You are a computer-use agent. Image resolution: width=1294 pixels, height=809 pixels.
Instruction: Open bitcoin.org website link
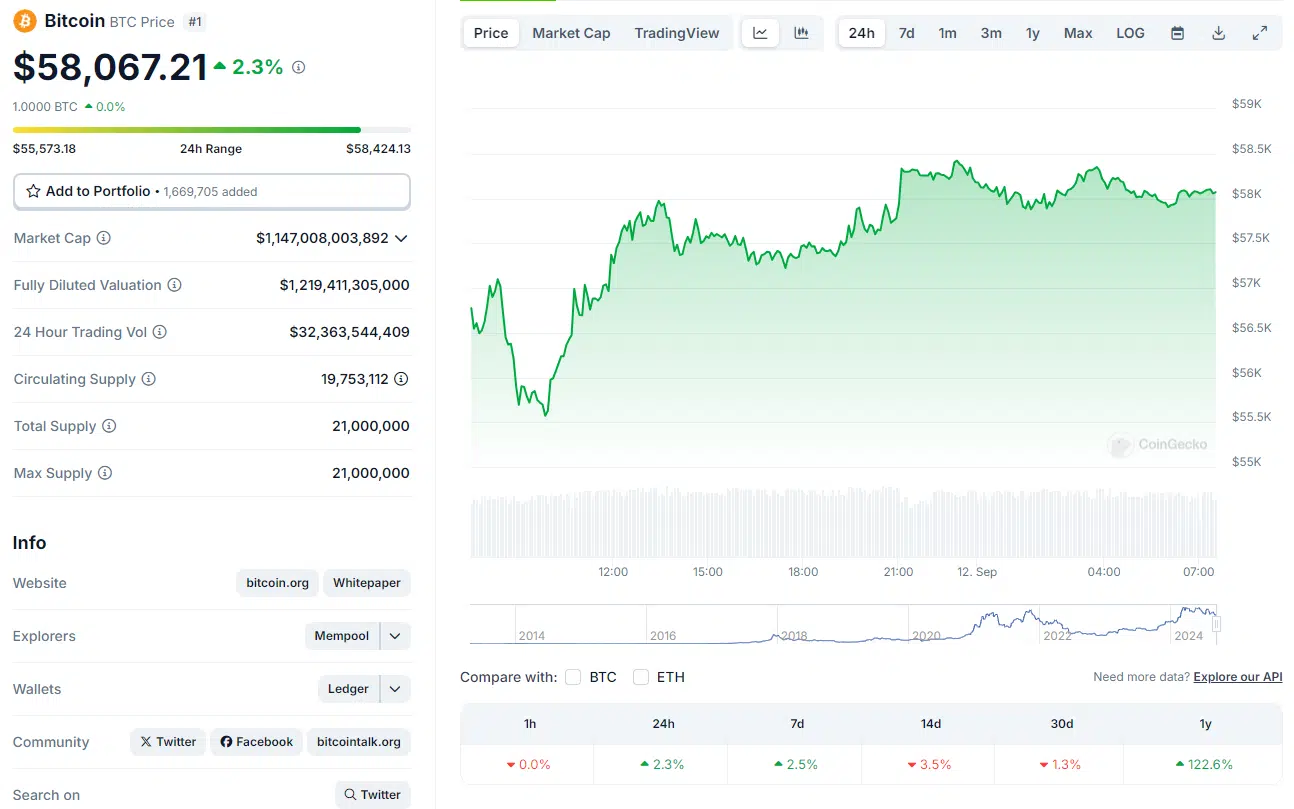[278, 583]
